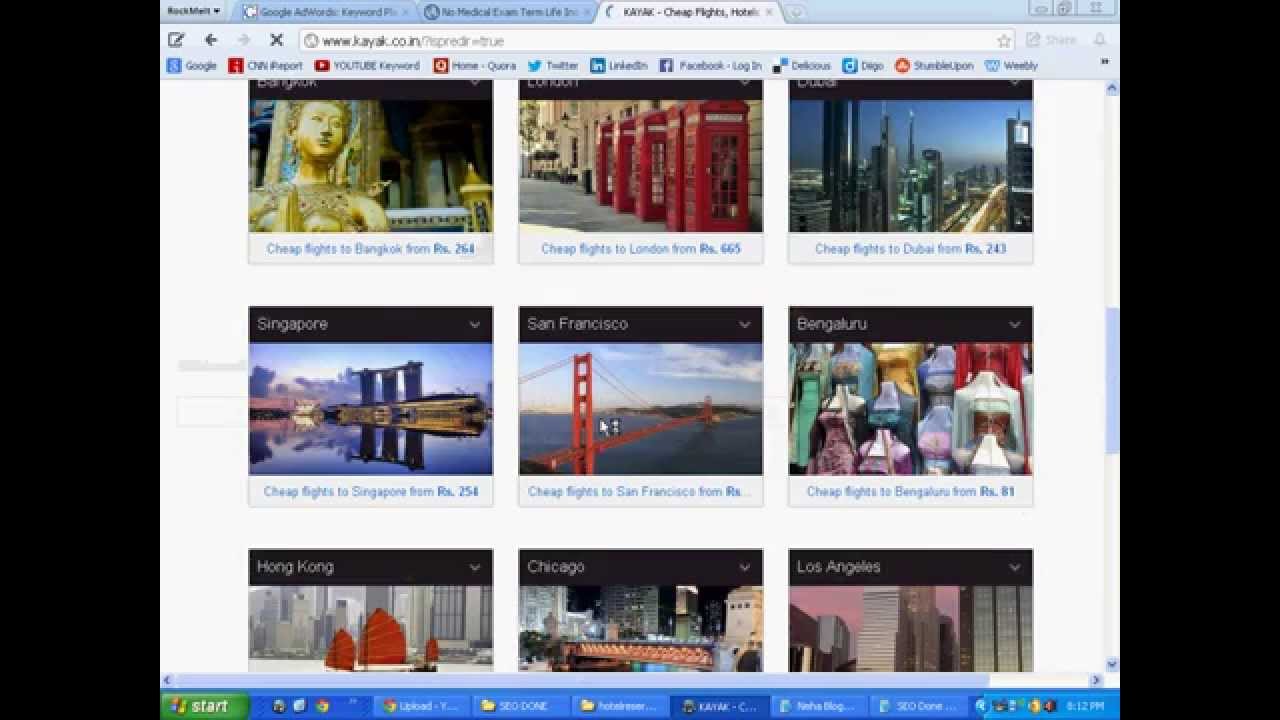Open the StumbleUpon bookmark
The height and width of the screenshot is (720, 1280).
(x=934, y=65)
